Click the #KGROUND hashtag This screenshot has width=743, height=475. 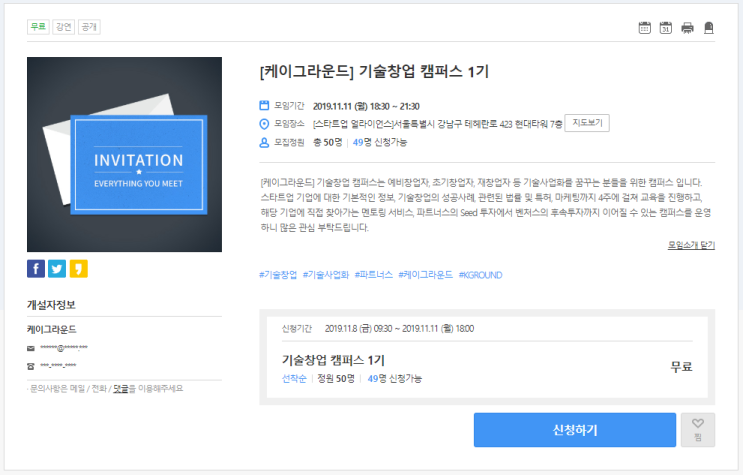pos(480,275)
